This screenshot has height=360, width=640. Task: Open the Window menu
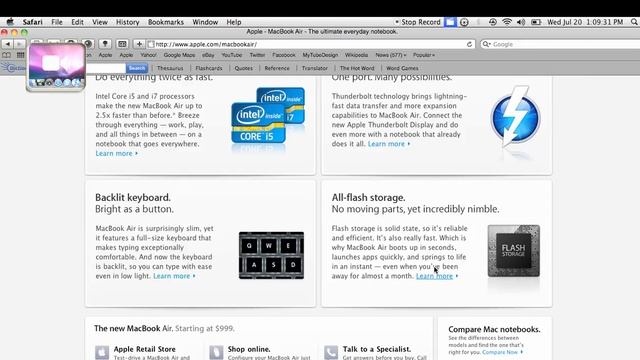[205, 22]
